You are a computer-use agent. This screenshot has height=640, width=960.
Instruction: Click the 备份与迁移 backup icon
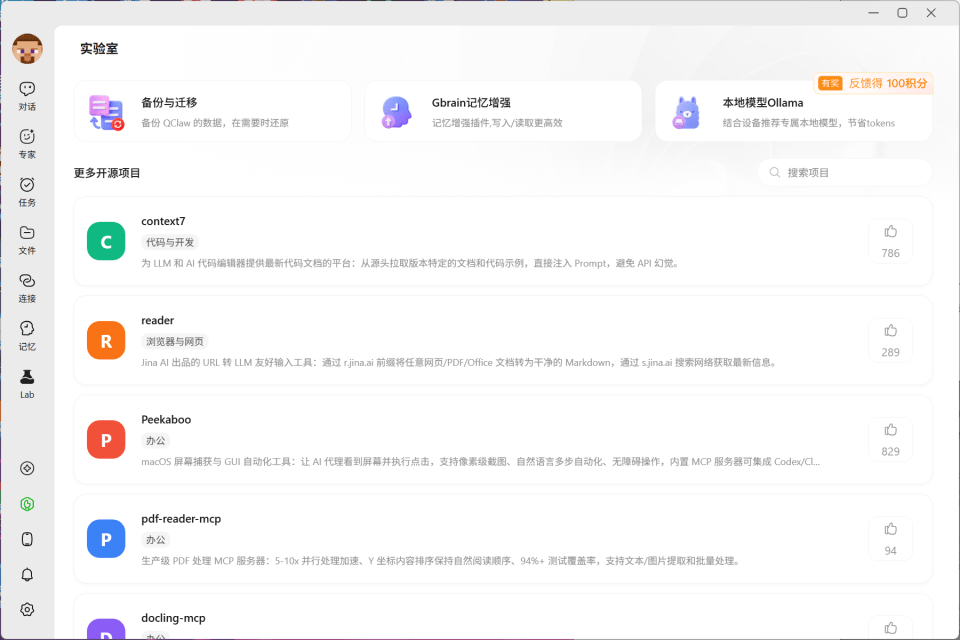click(106, 112)
